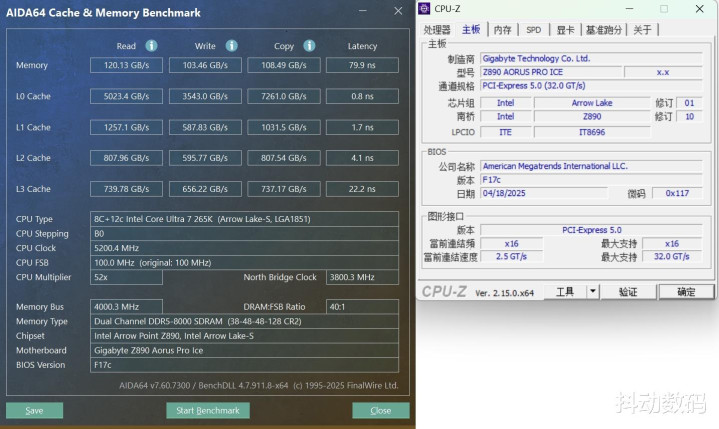Select the 主板 tab in CPU-Z
Screen dimensions: 719x429
tap(471, 30)
